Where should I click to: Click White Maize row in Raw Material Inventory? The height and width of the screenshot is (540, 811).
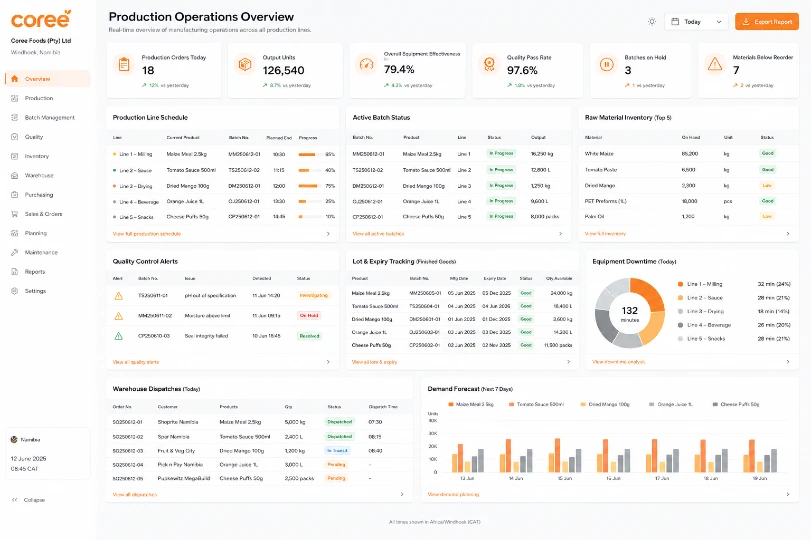click(688, 154)
